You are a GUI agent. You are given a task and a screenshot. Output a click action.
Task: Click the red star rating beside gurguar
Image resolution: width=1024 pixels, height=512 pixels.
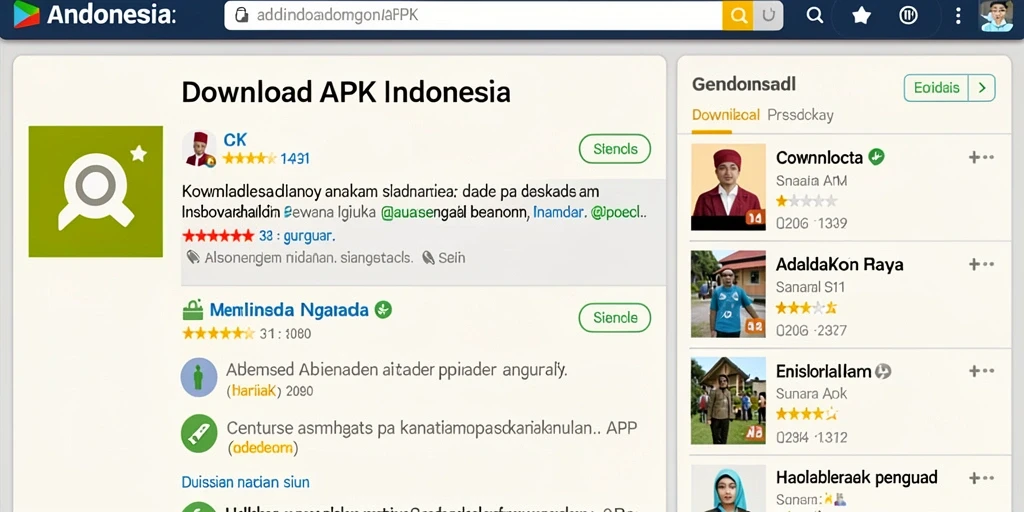tap(218, 236)
